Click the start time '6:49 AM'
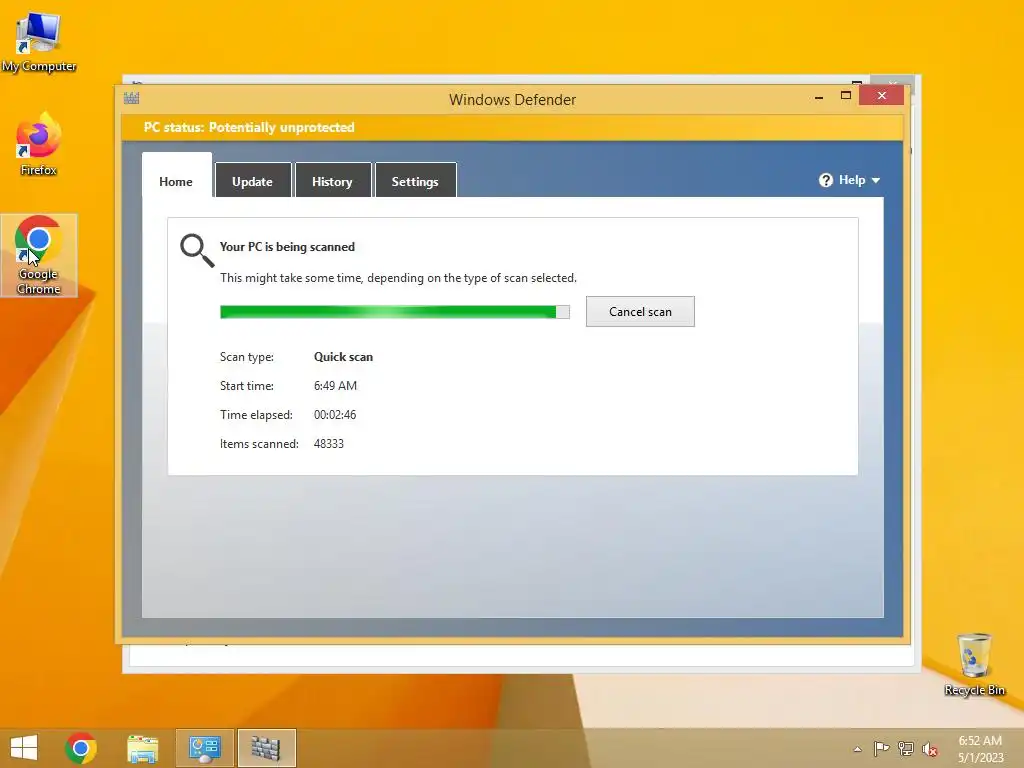Viewport: 1024px width, 768px height. (x=335, y=386)
